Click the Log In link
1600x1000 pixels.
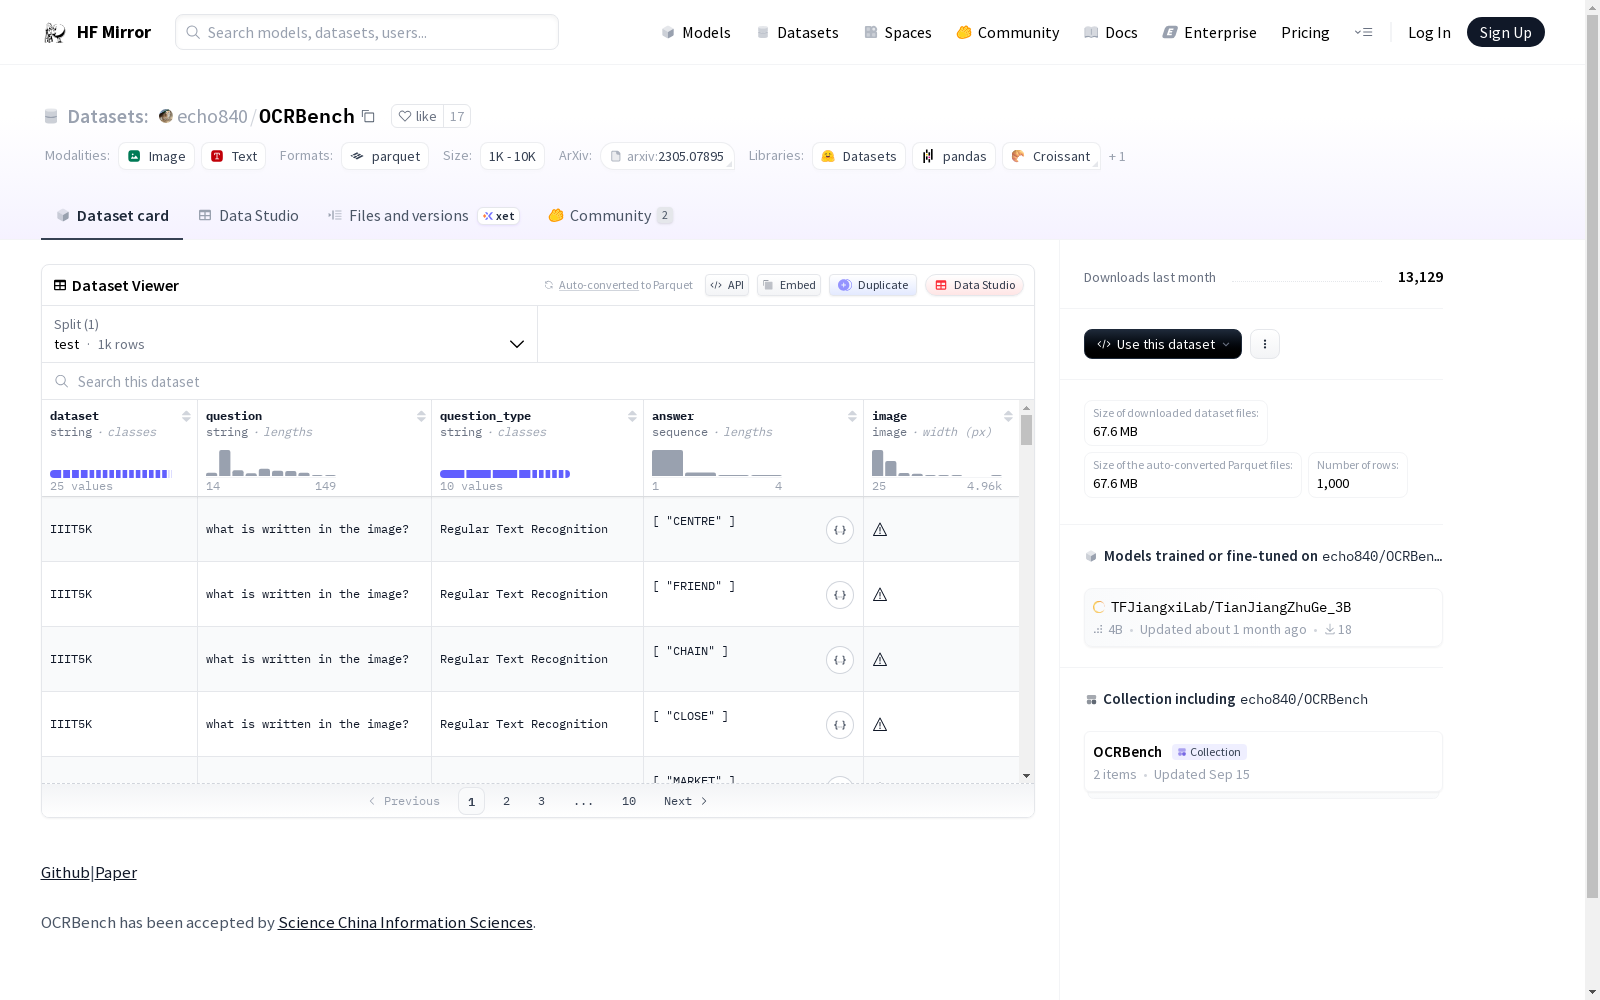click(1429, 33)
